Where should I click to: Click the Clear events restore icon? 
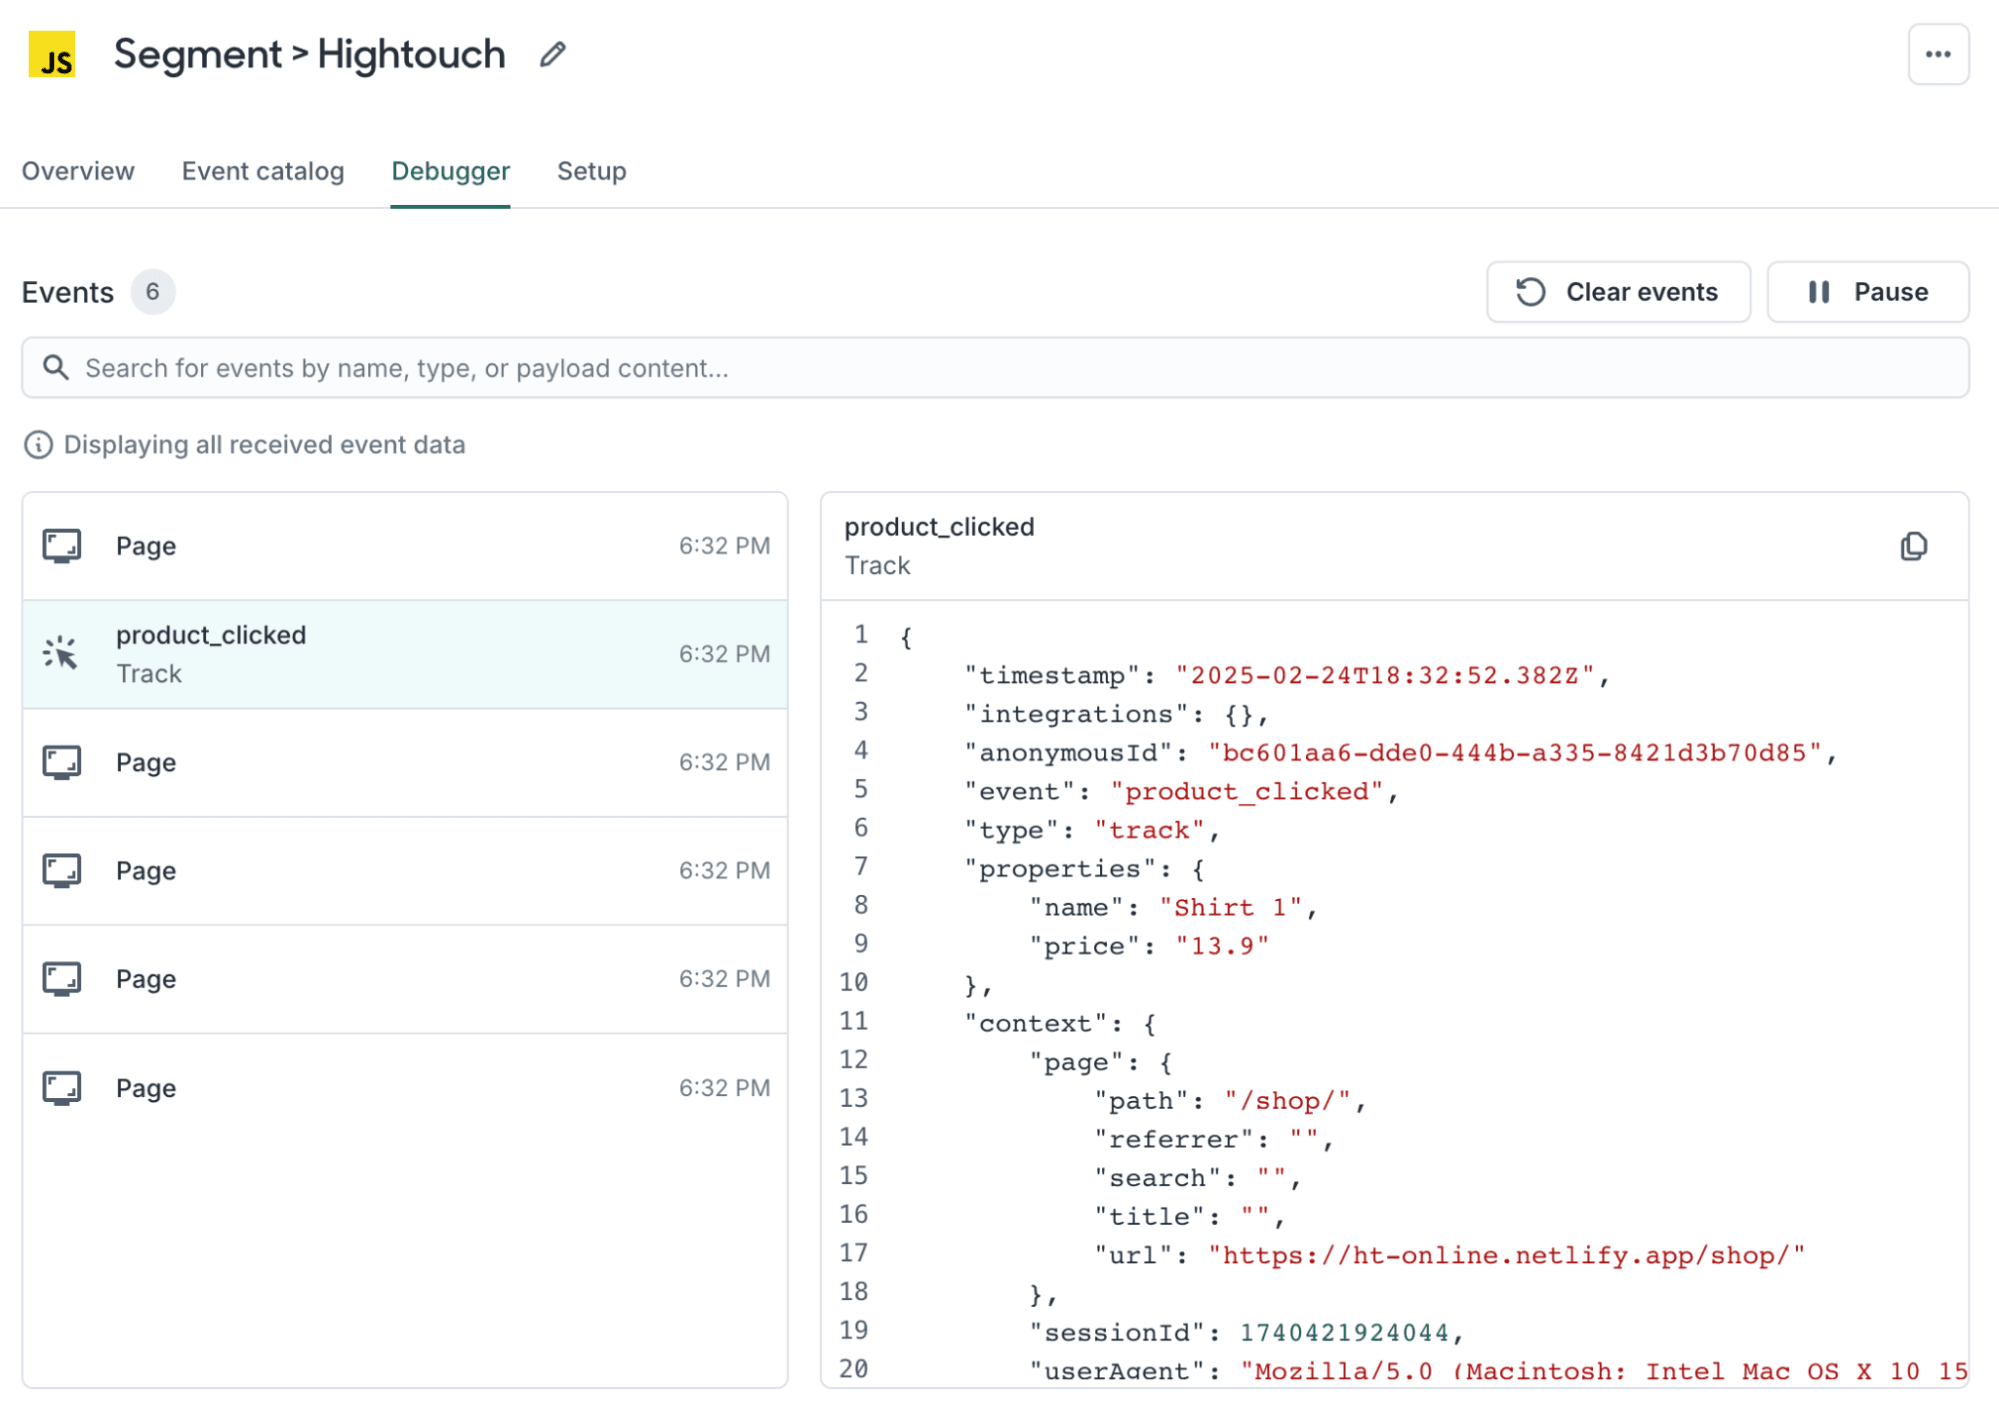point(1529,292)
